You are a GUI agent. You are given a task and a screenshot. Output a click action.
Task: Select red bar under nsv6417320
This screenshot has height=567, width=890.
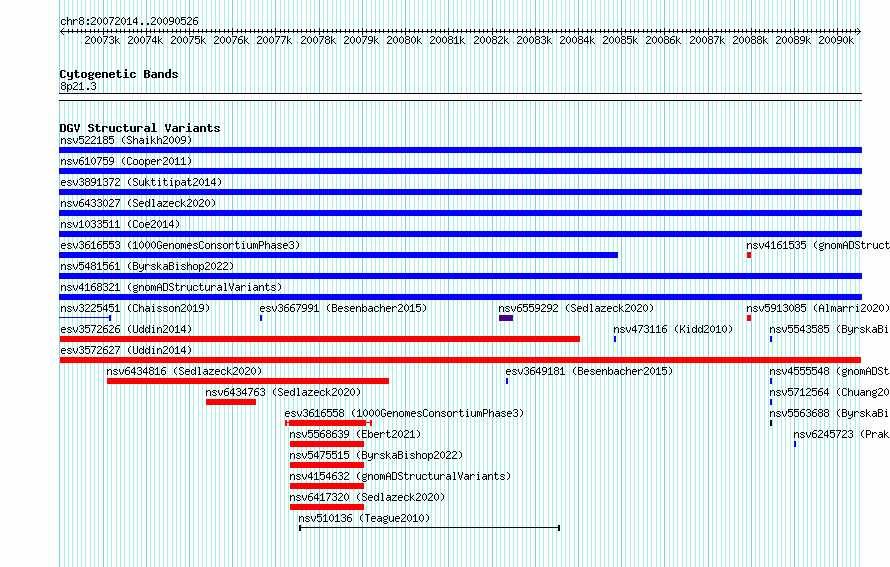tap(327, 507)
